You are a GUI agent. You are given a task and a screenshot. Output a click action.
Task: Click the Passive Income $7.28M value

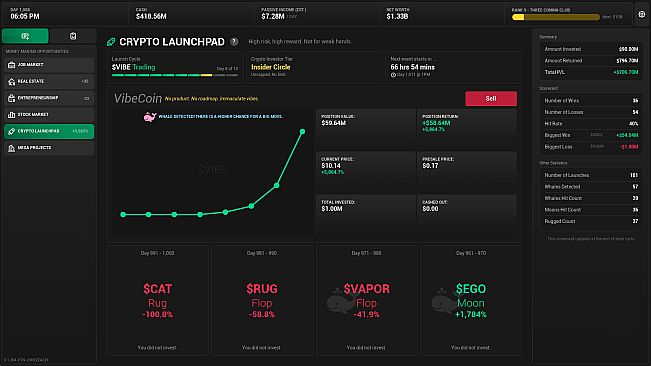click(273, 17)
